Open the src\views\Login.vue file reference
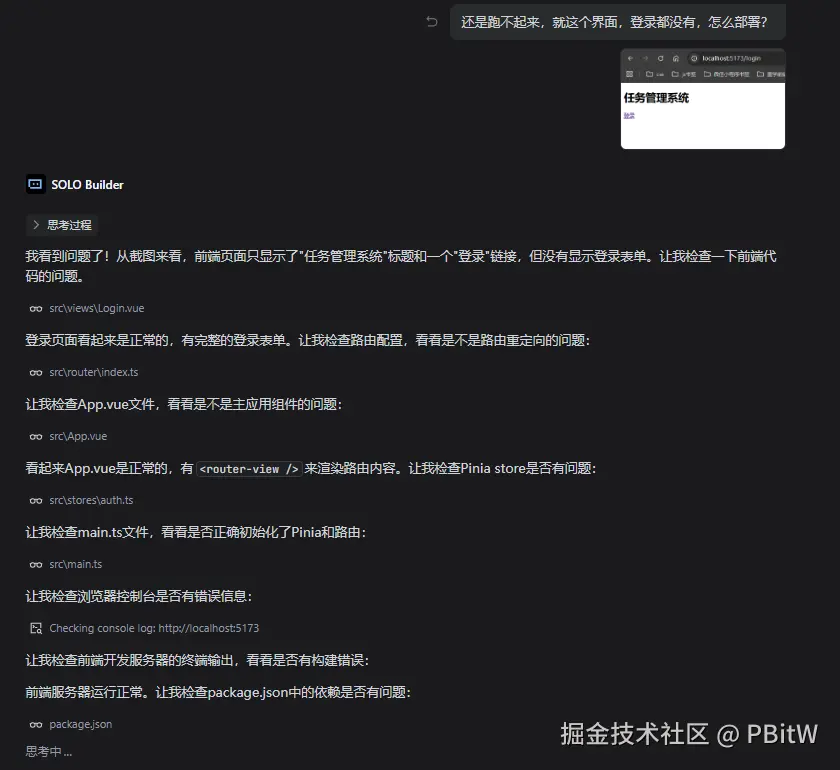The height and width of the screenshot is (770, 840). [x=96, y=308]
